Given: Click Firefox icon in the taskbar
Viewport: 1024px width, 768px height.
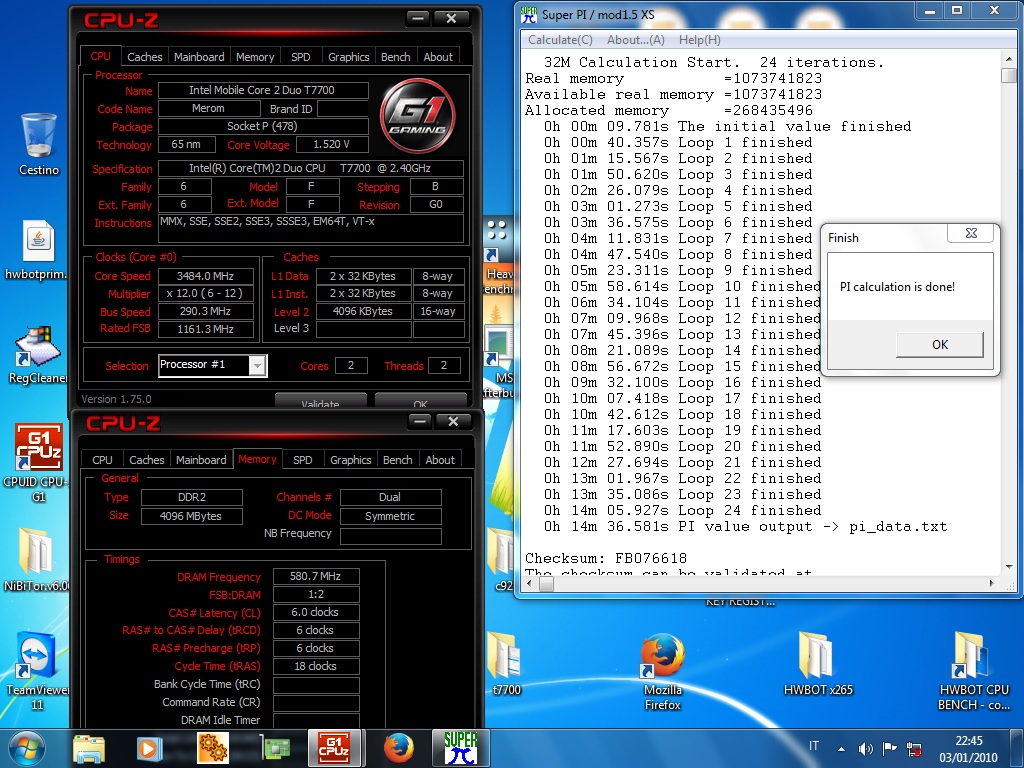Looking at the screenshot, I should (x=398, y=748).
